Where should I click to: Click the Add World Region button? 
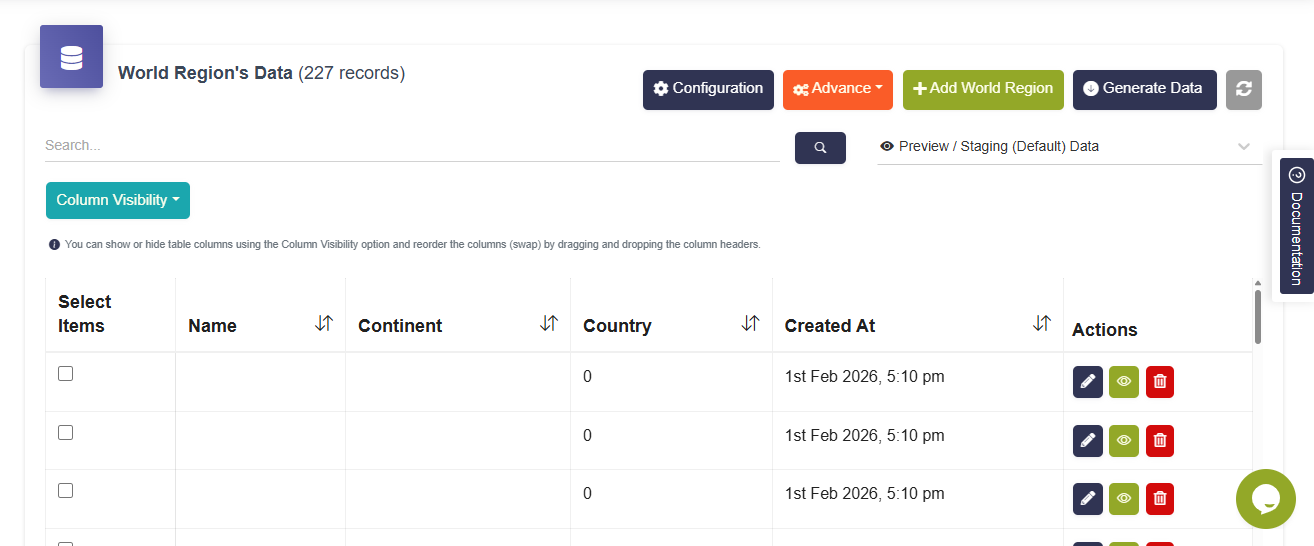[983, 89]
